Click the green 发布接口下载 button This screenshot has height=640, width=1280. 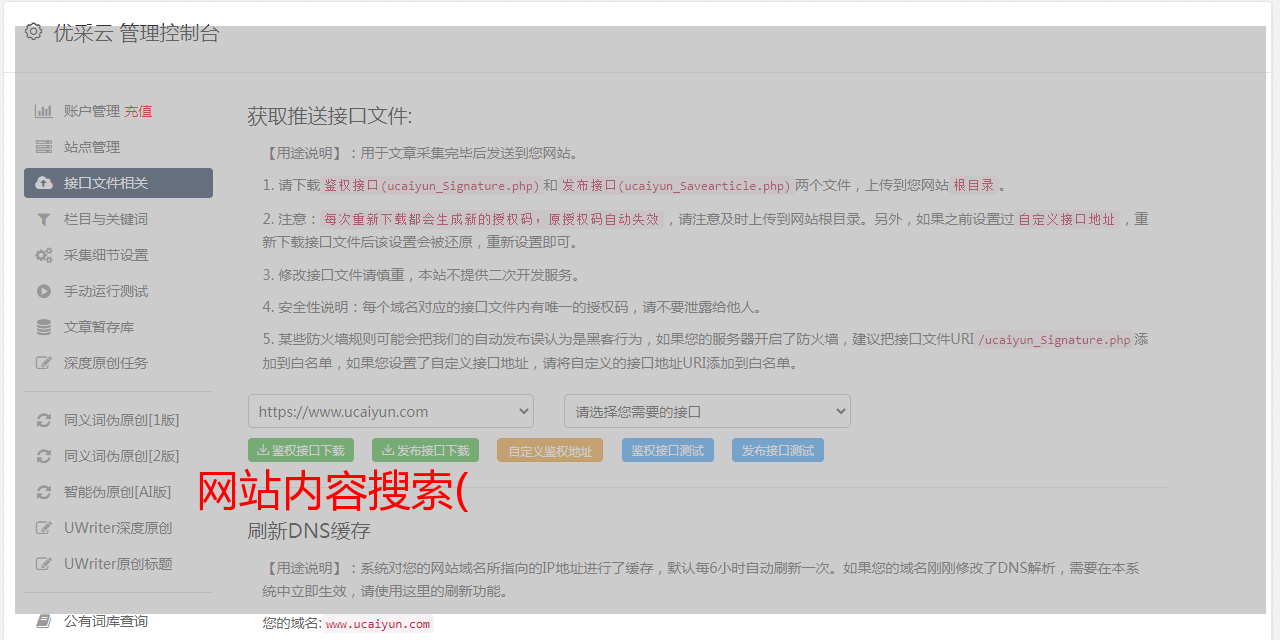tap(425, 450)
